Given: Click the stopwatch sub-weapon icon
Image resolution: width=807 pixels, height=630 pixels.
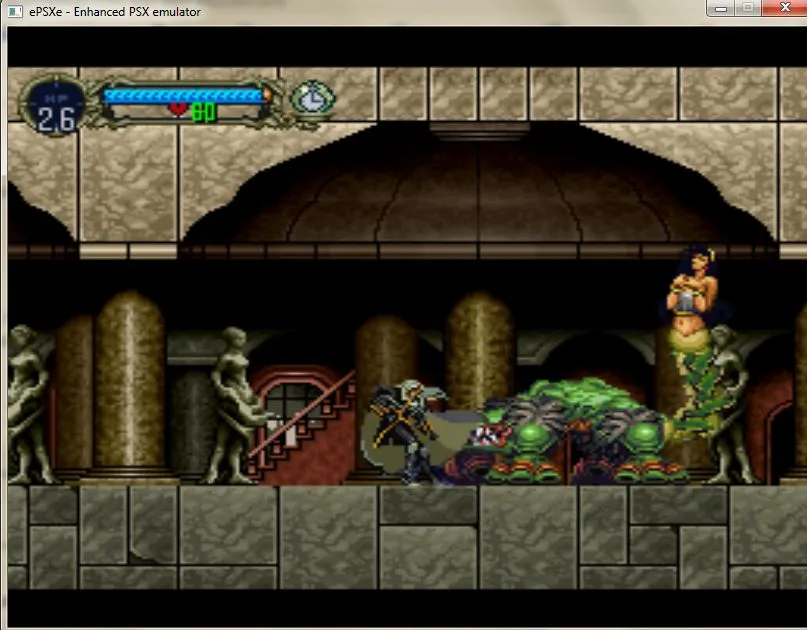Looking at the screenshot, I should (312, 99).
